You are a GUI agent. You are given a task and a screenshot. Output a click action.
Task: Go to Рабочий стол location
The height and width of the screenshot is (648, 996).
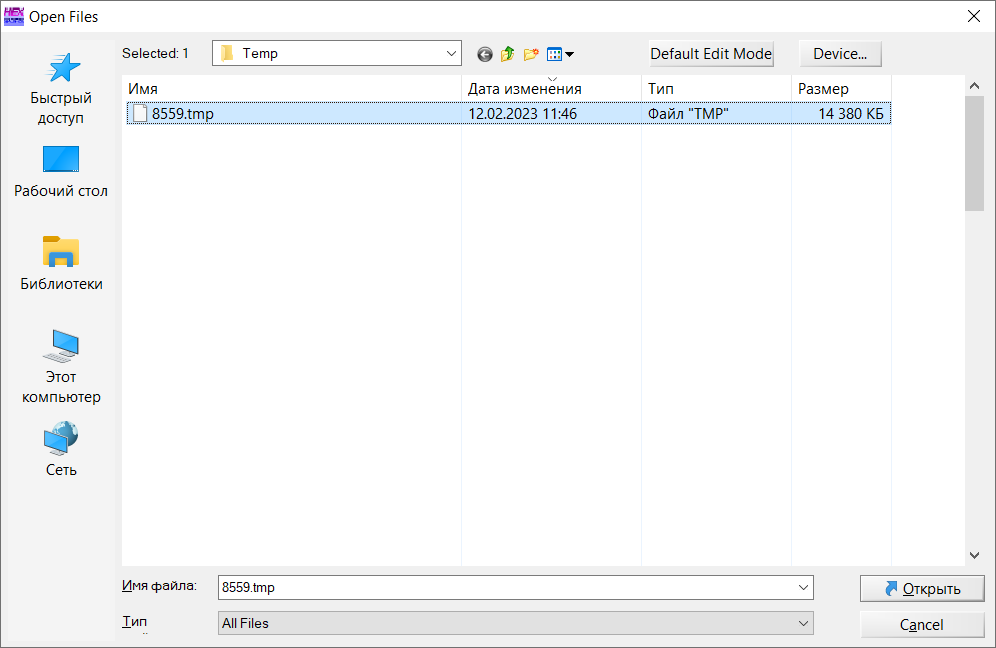(x=61, y=171)
